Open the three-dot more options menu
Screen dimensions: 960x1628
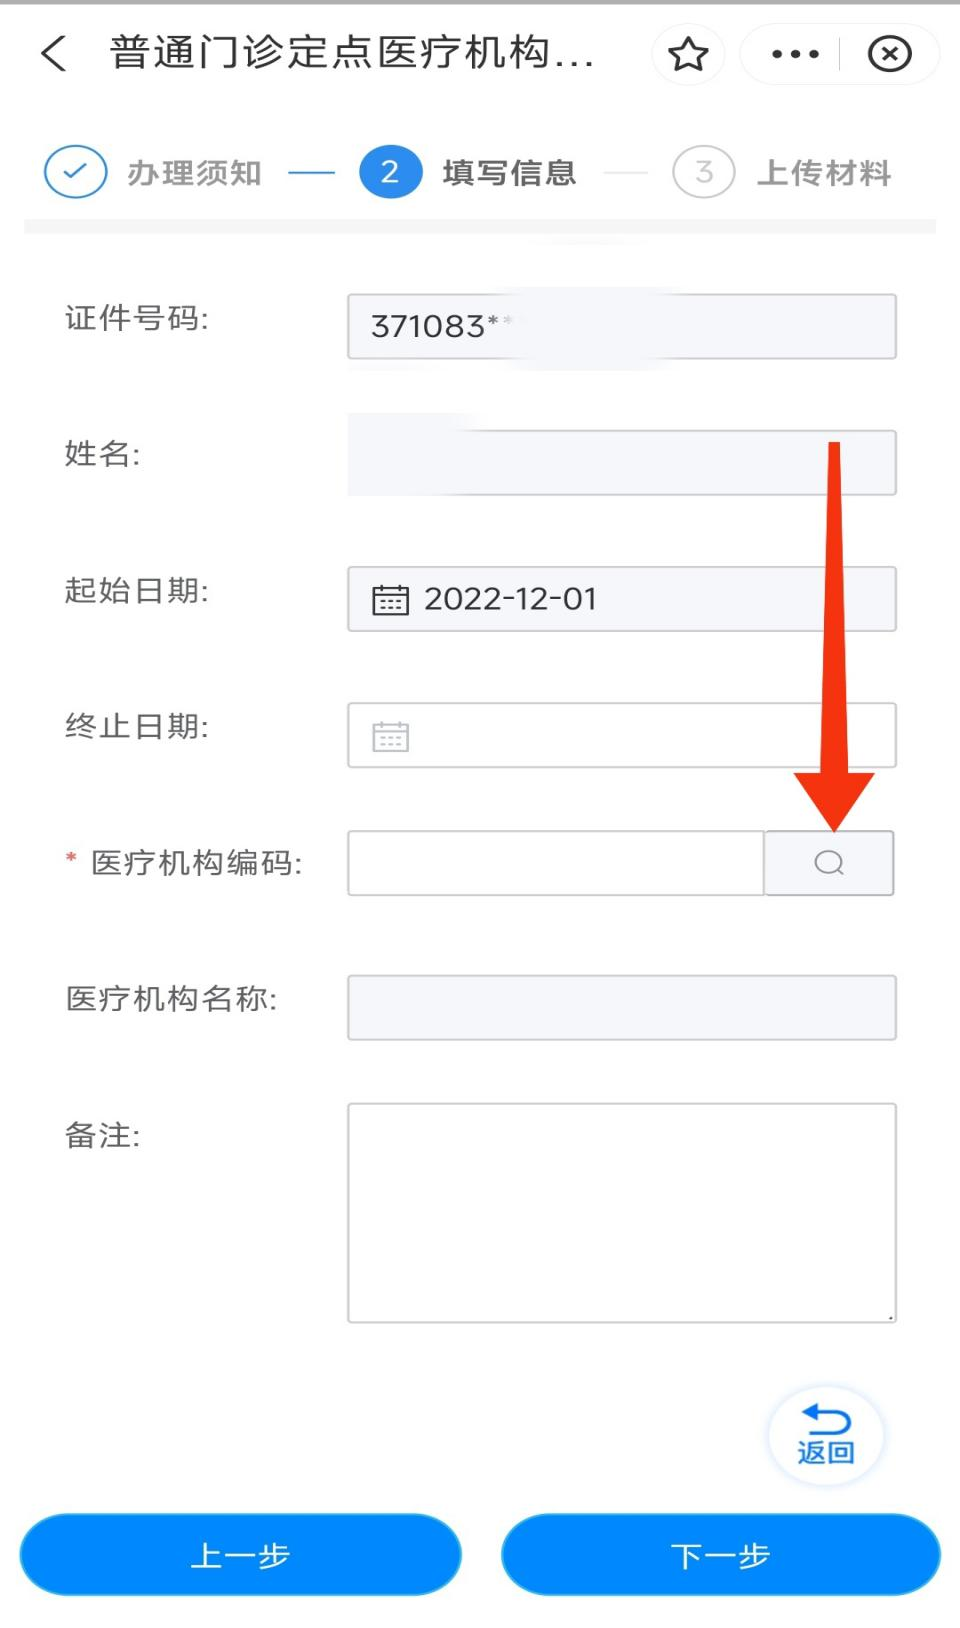795,54
